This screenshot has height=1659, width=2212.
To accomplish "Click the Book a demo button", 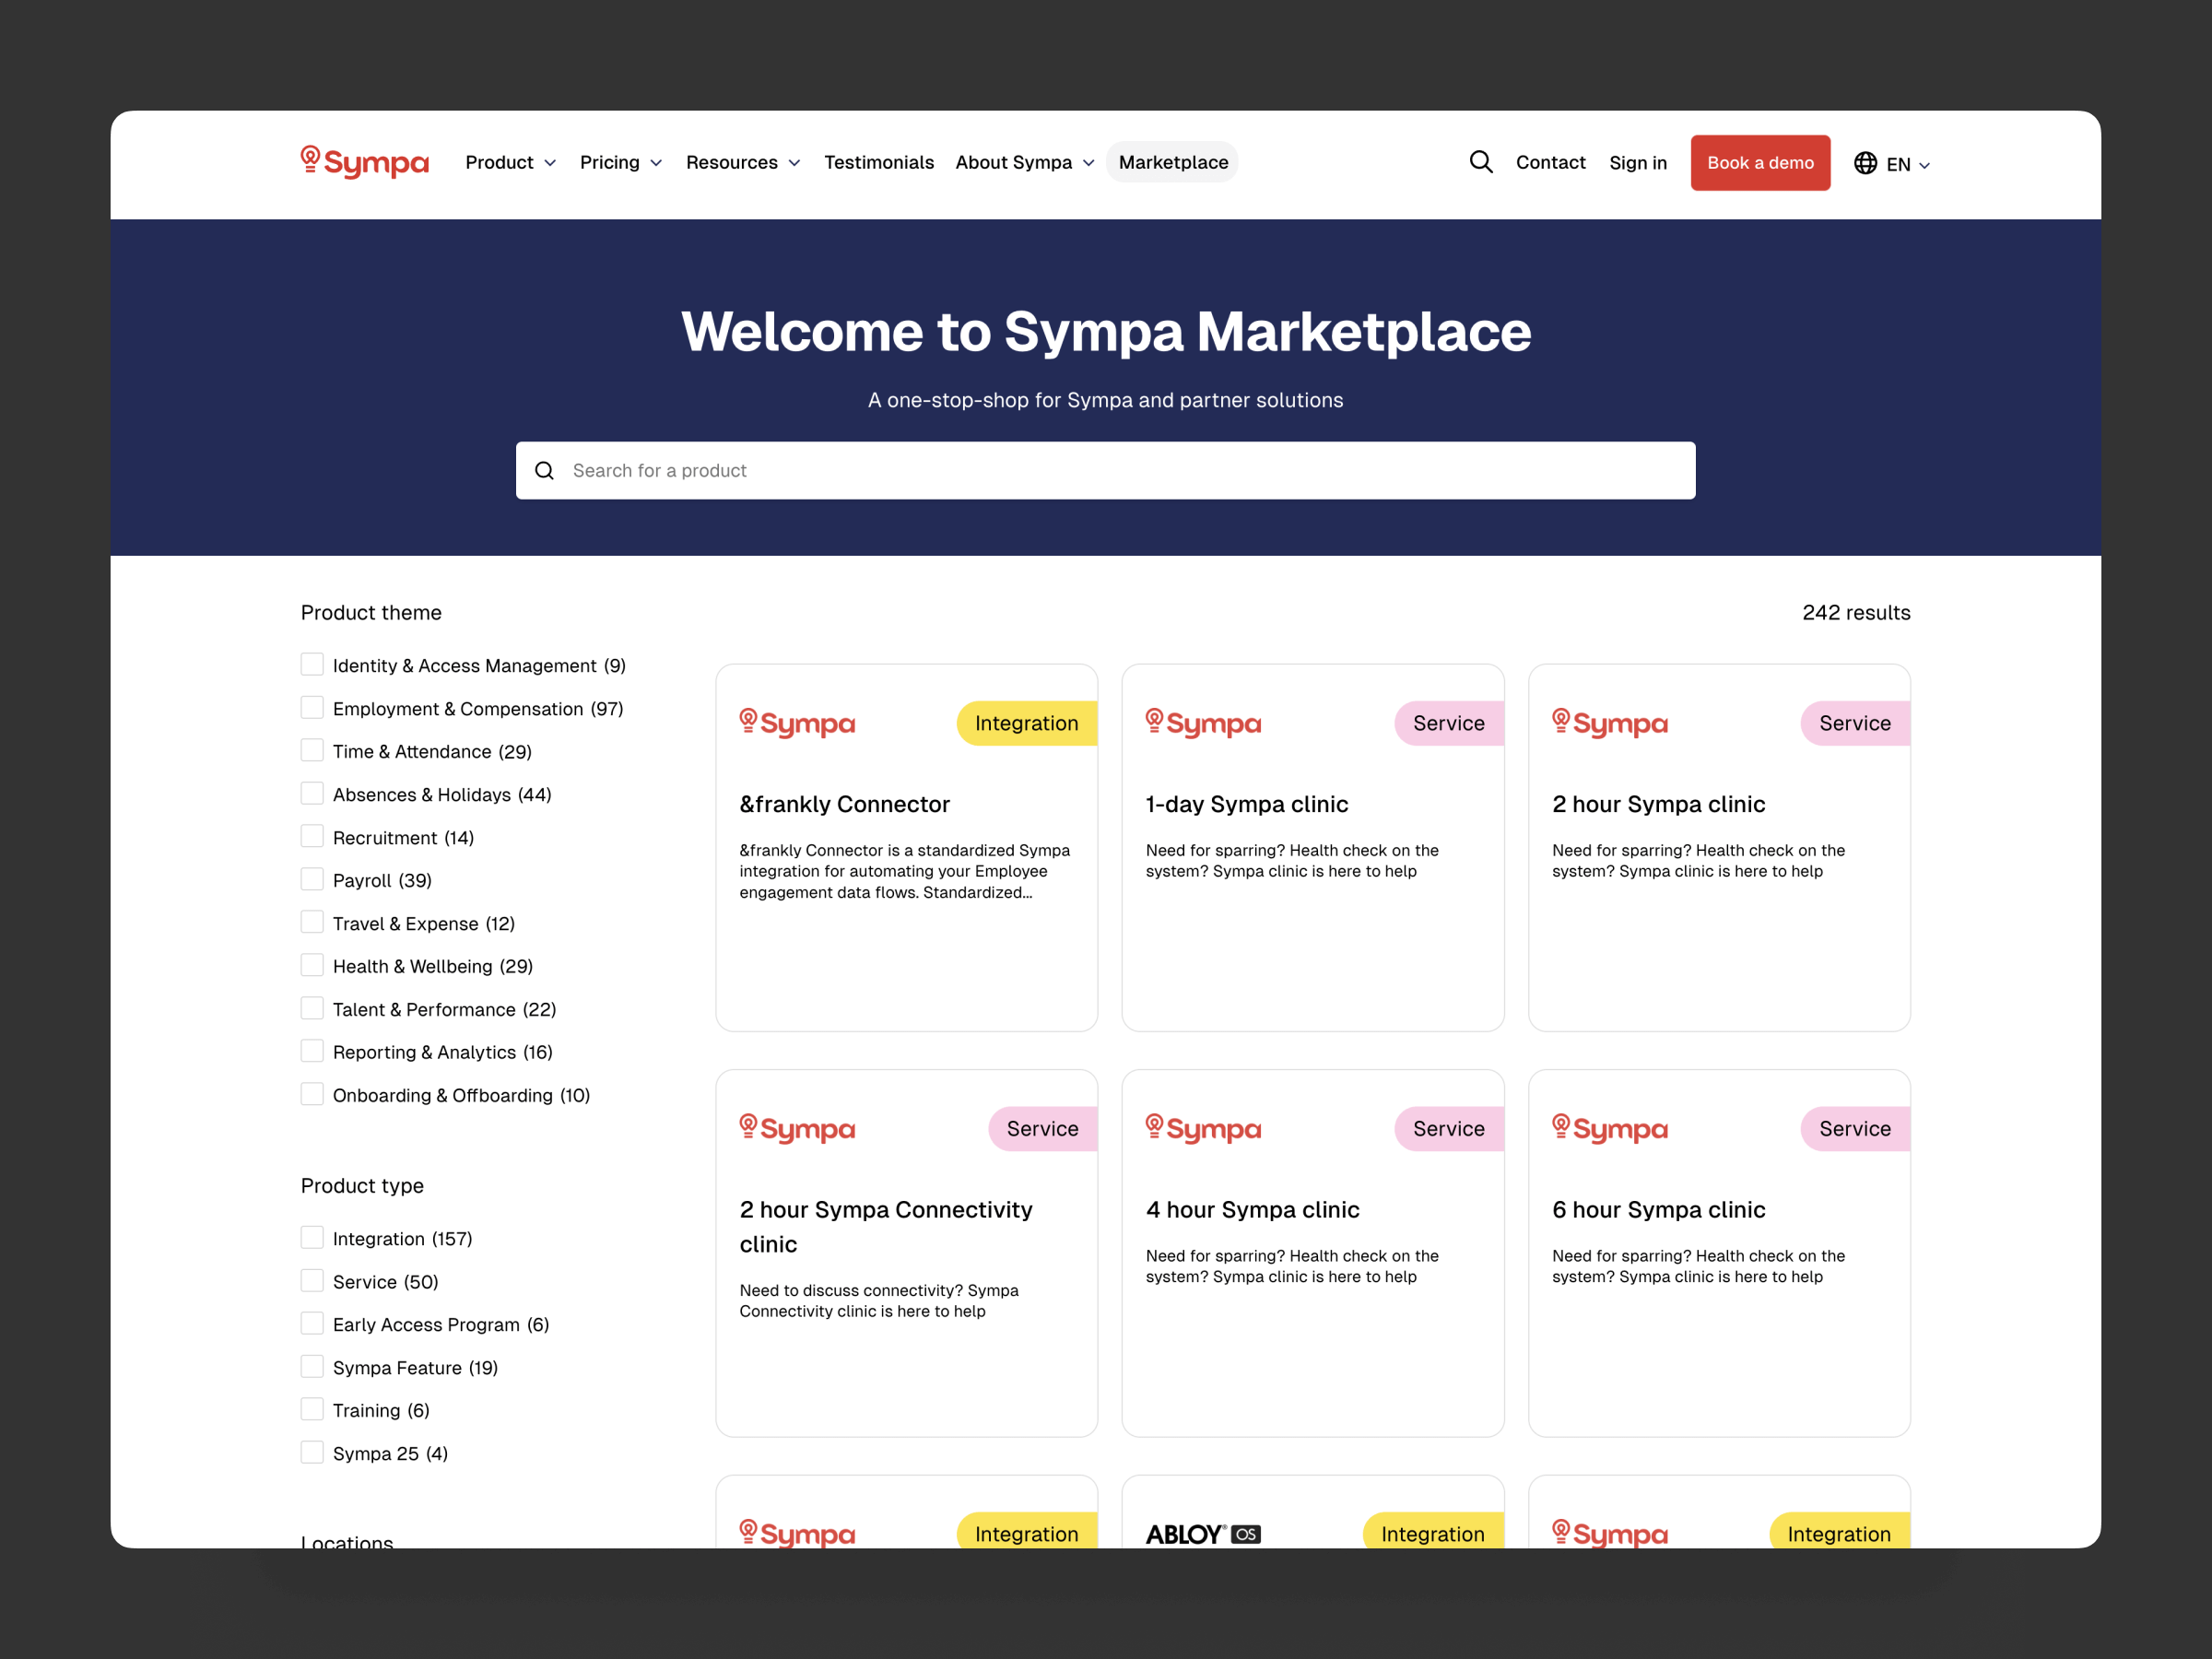I will tap(1760, 163).
